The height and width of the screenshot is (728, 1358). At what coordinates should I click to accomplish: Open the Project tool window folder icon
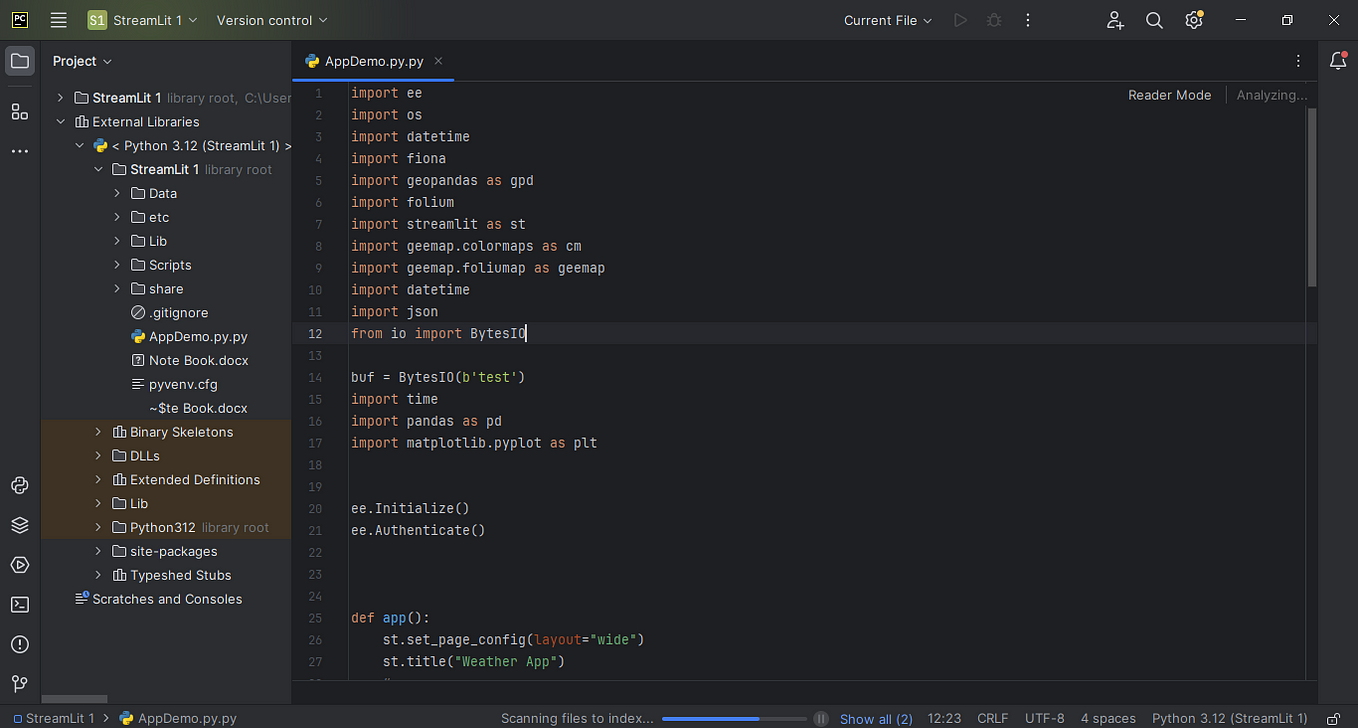pos(20,61)
